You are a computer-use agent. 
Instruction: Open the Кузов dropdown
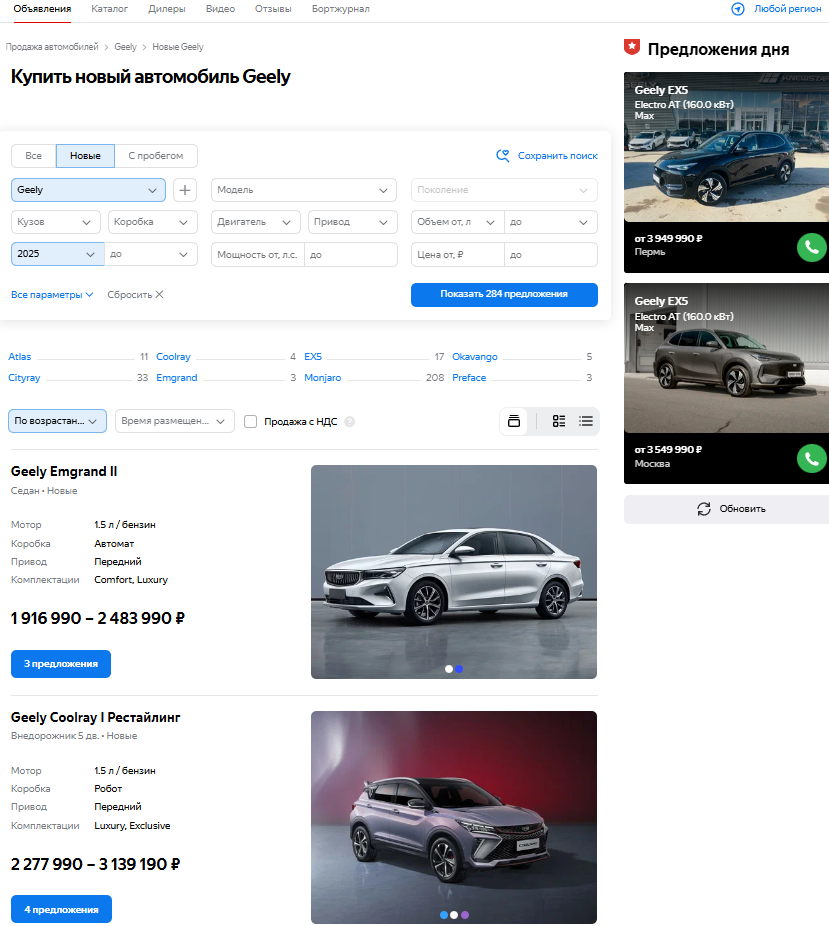54,222
